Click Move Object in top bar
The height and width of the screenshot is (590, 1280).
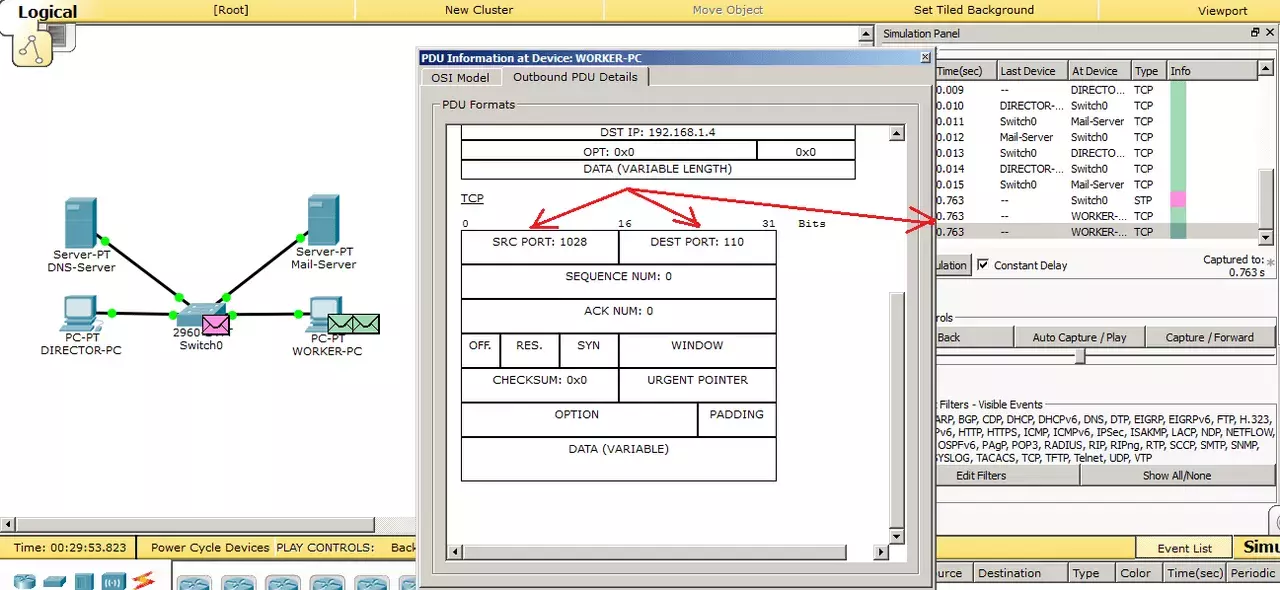coord(728,10)
